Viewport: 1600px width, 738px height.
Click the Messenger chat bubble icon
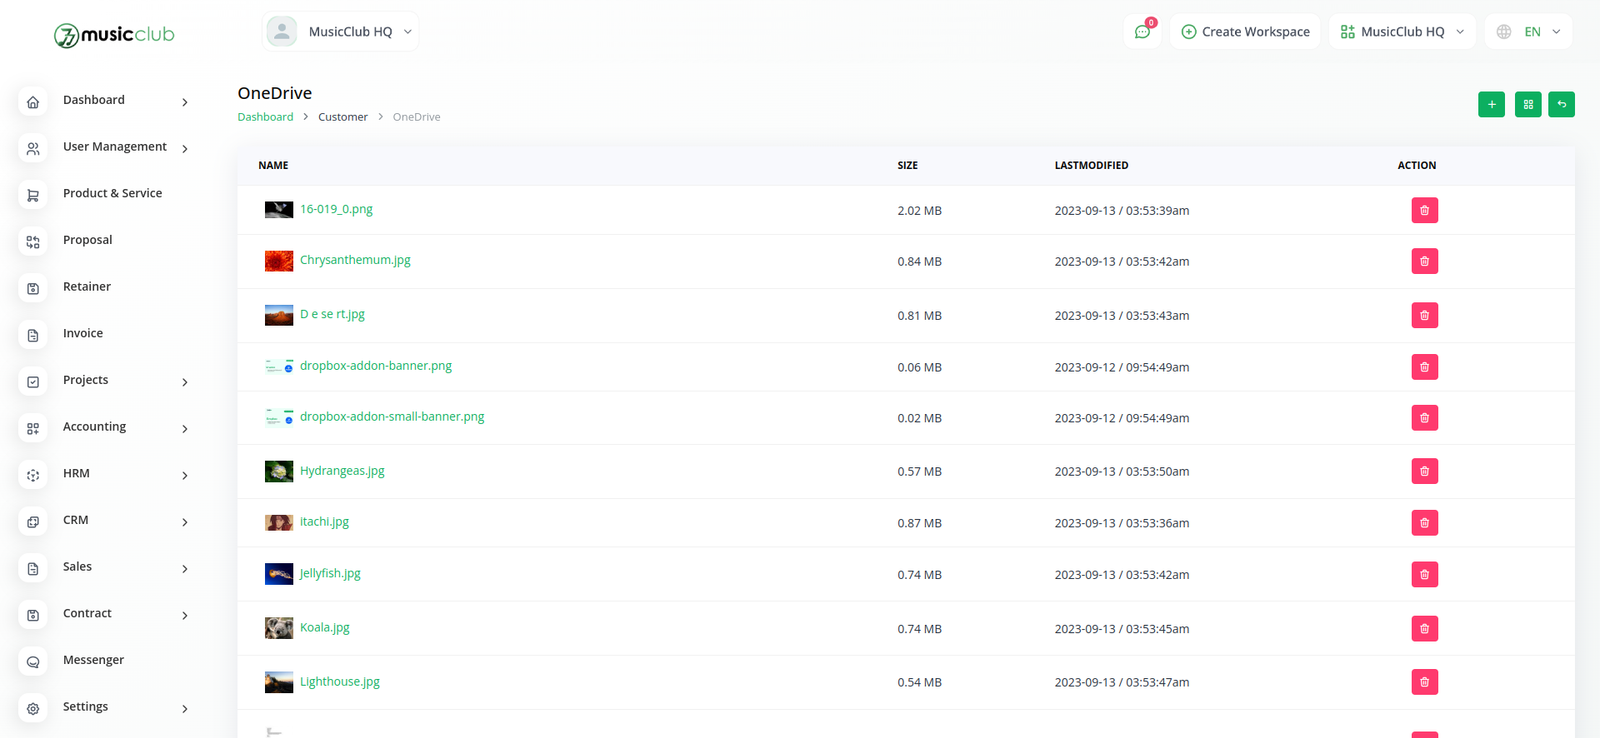pos(33,662)
